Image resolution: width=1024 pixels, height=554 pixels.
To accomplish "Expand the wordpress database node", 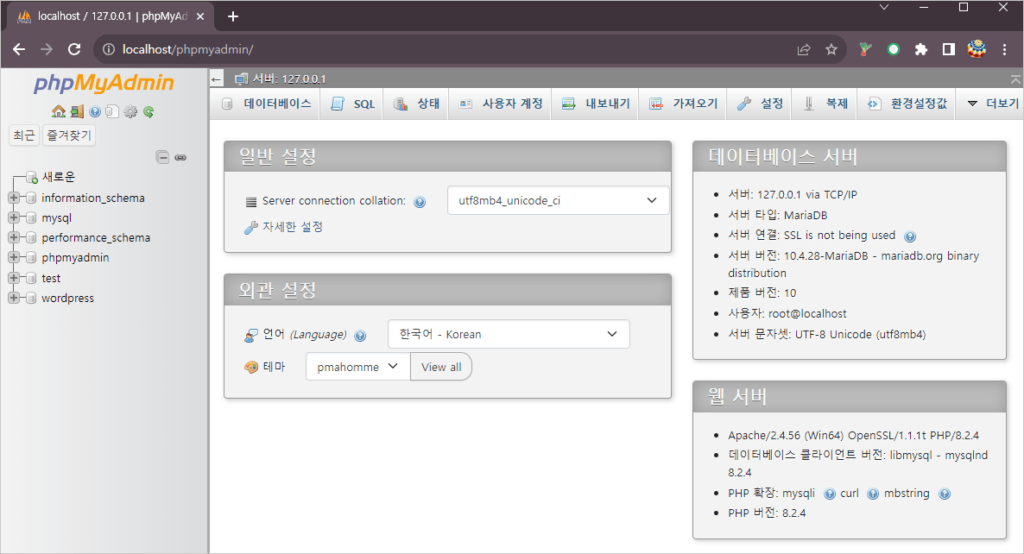I will (14, 297).
